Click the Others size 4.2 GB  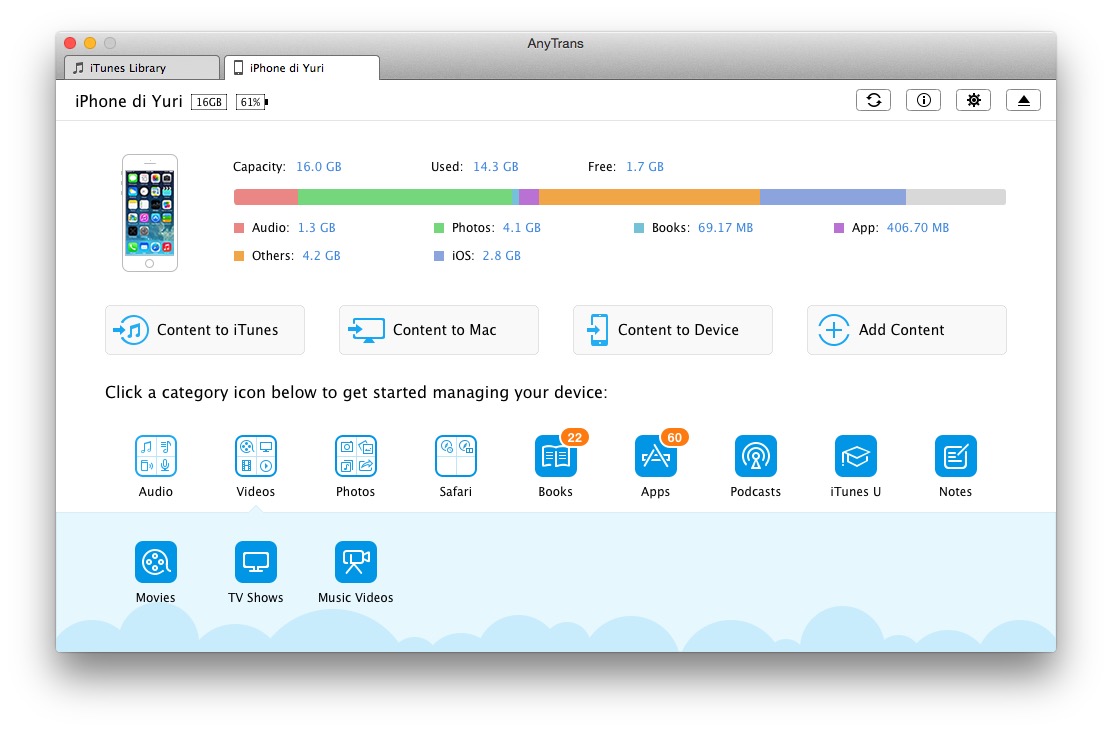pyautogui.click(x=321, y=255)
